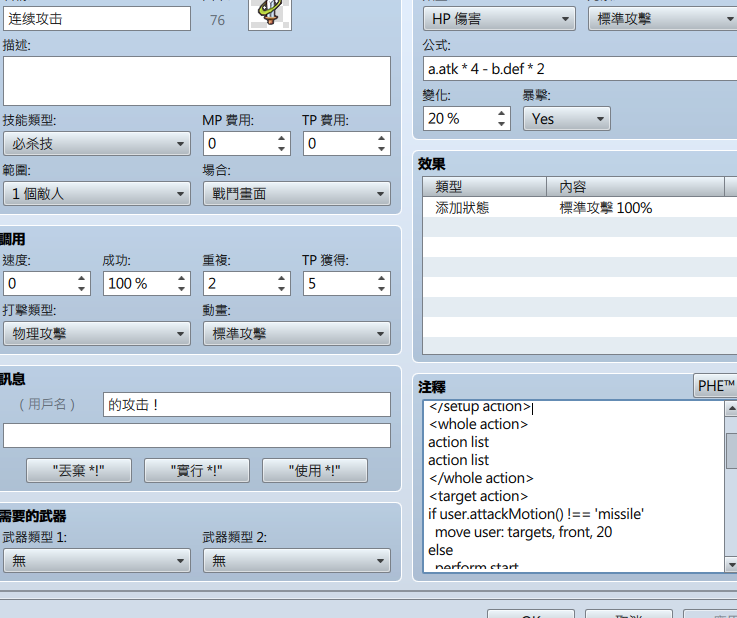The image size is (737, 618).
Task: Open the 暴擊 dropdown showing Yes
Action: (x=567, y=119)
